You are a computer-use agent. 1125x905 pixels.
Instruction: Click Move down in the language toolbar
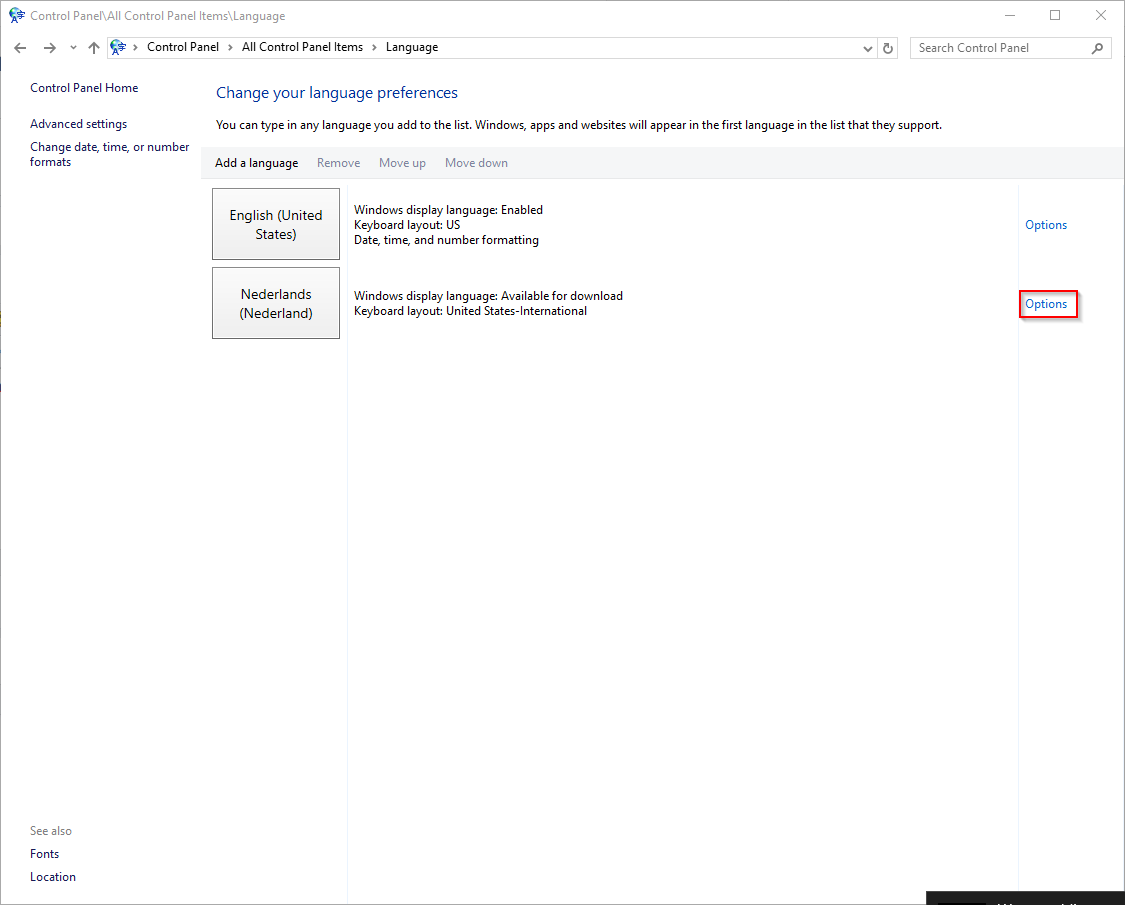tap(476, 163)
